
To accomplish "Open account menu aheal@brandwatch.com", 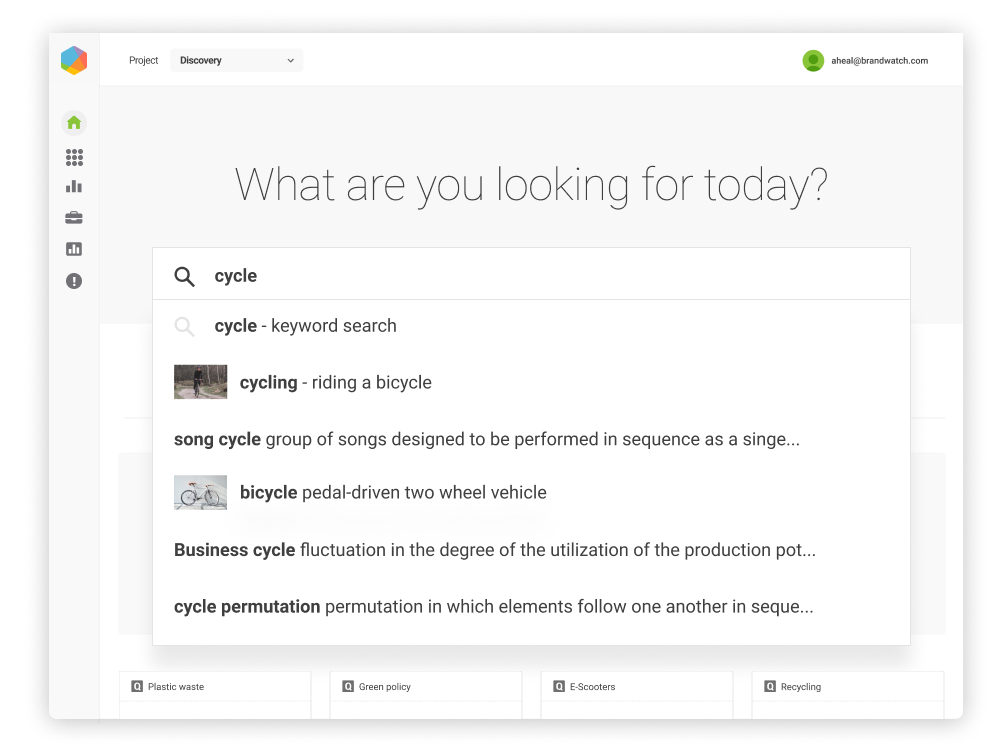I will point(879,61).
